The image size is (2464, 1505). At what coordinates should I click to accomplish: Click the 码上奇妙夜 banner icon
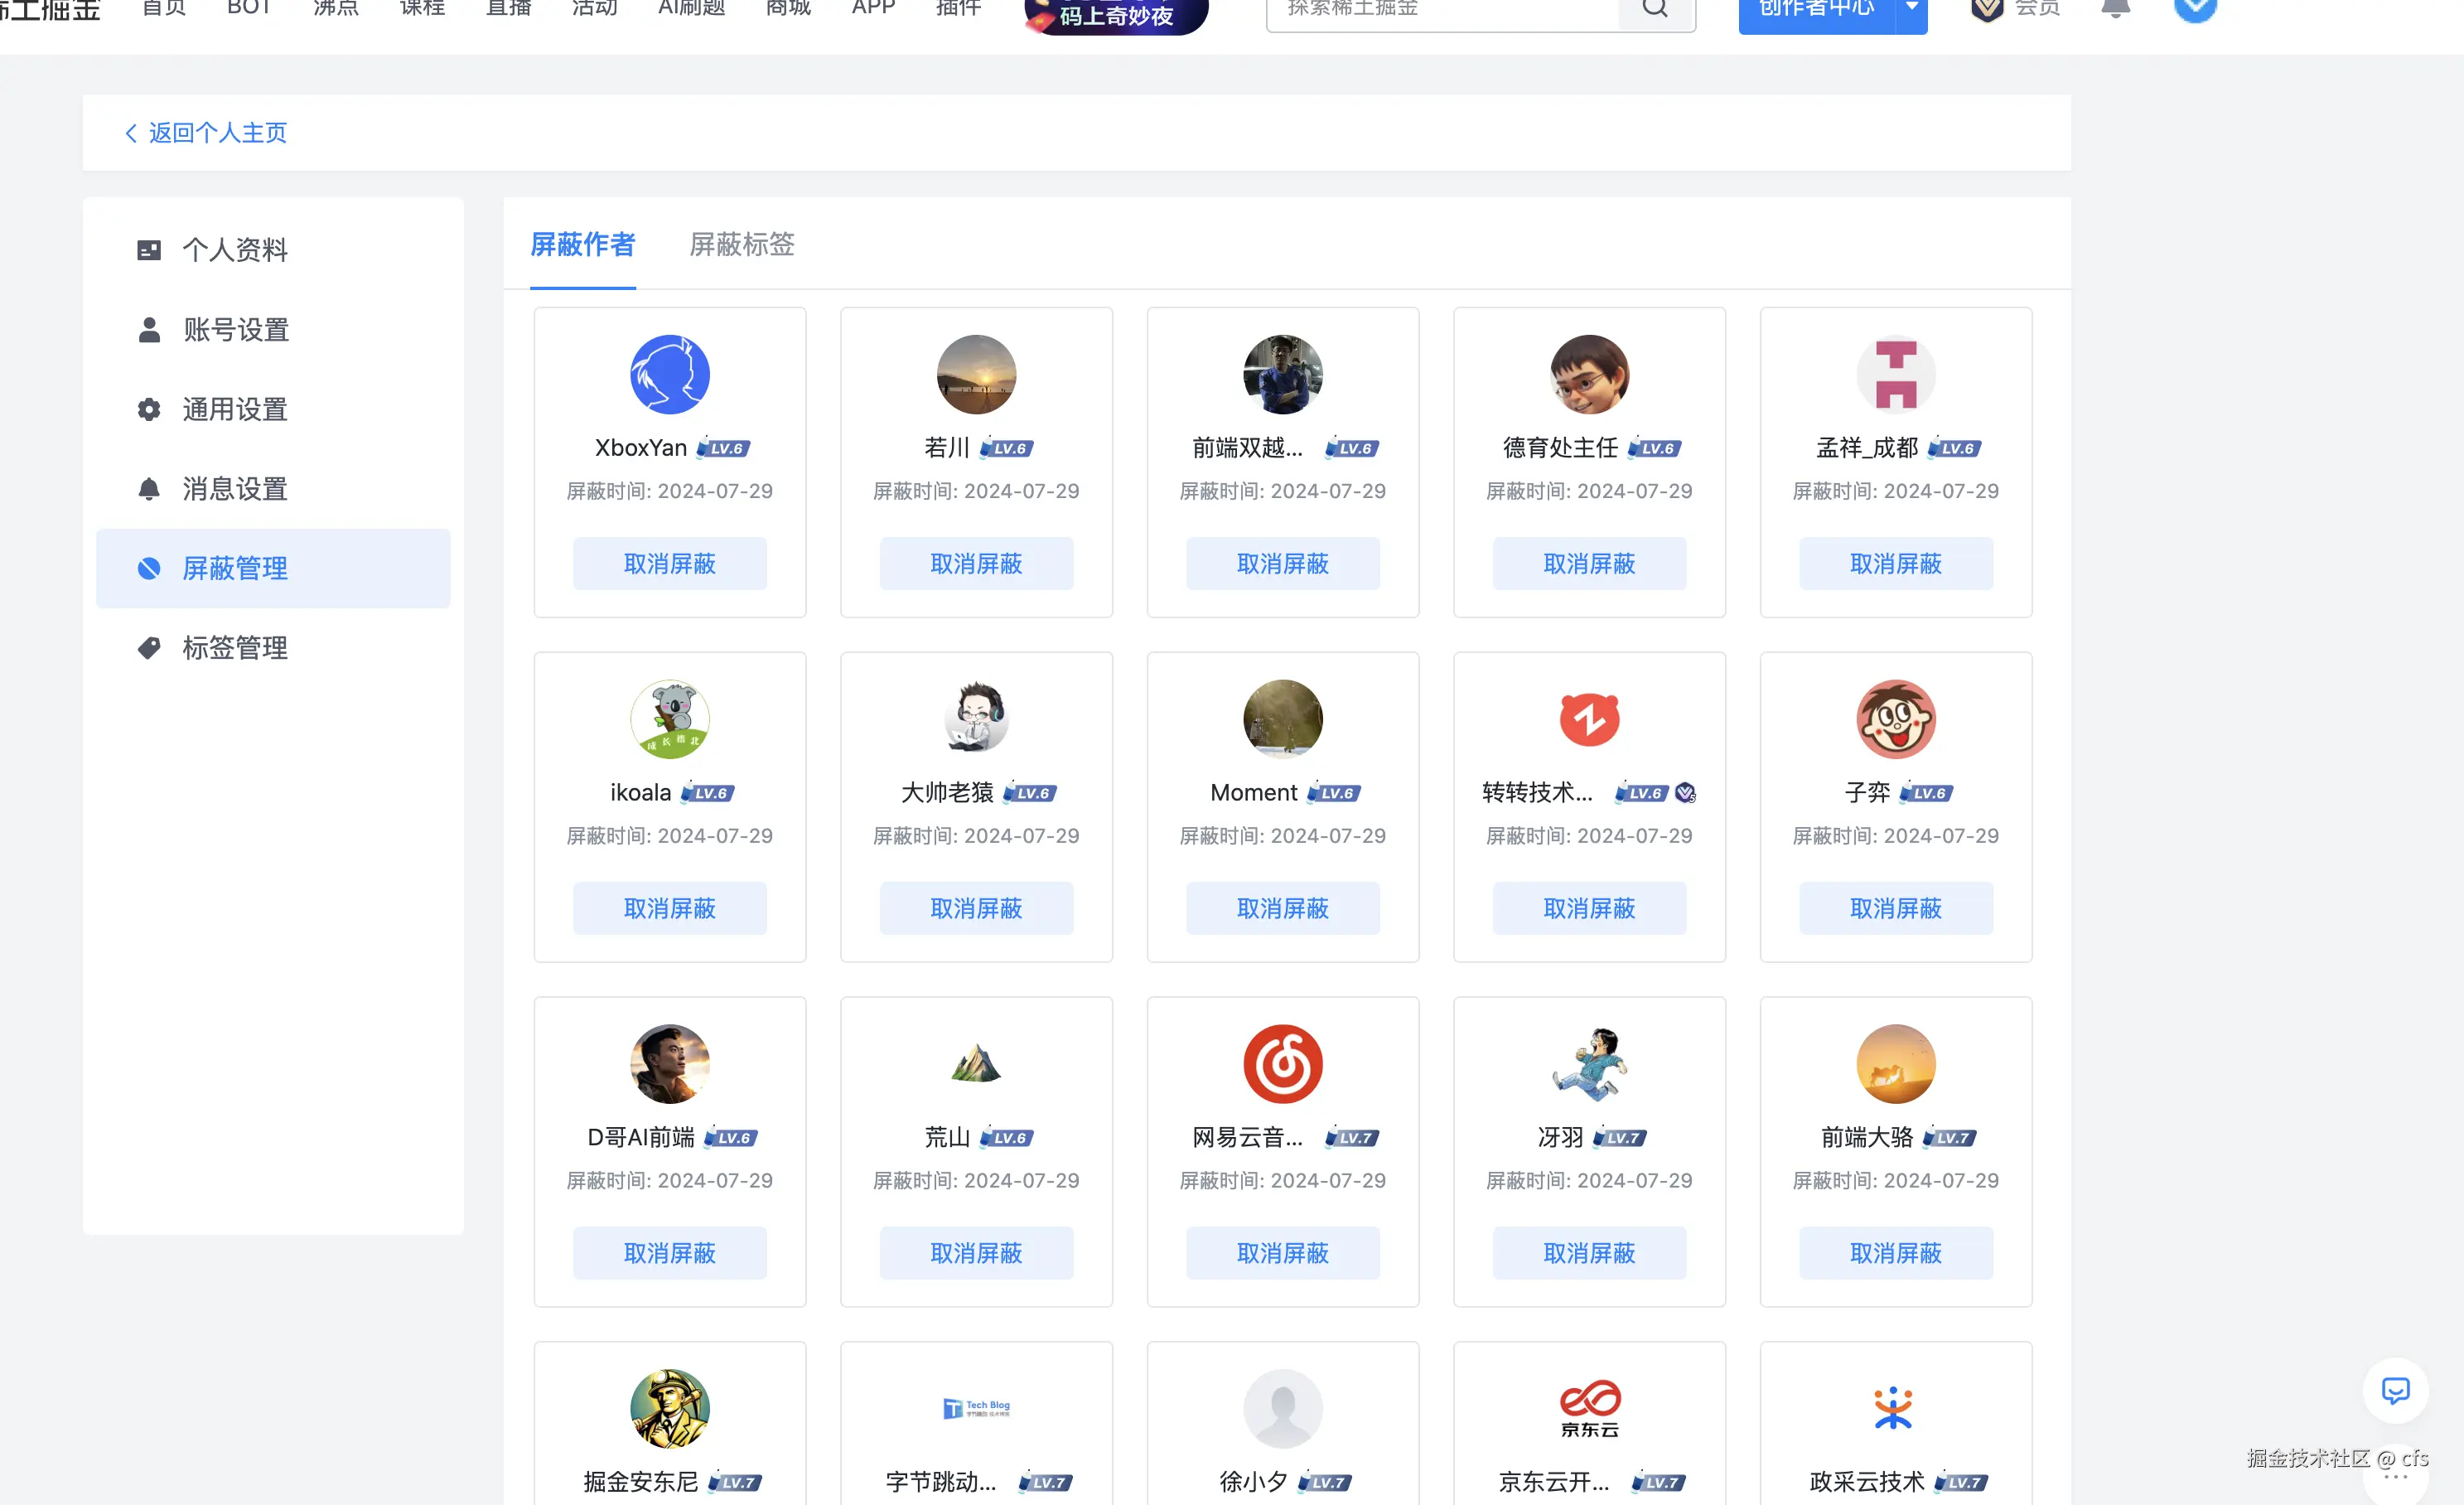pyautogui.click(x=1114, y=14)
